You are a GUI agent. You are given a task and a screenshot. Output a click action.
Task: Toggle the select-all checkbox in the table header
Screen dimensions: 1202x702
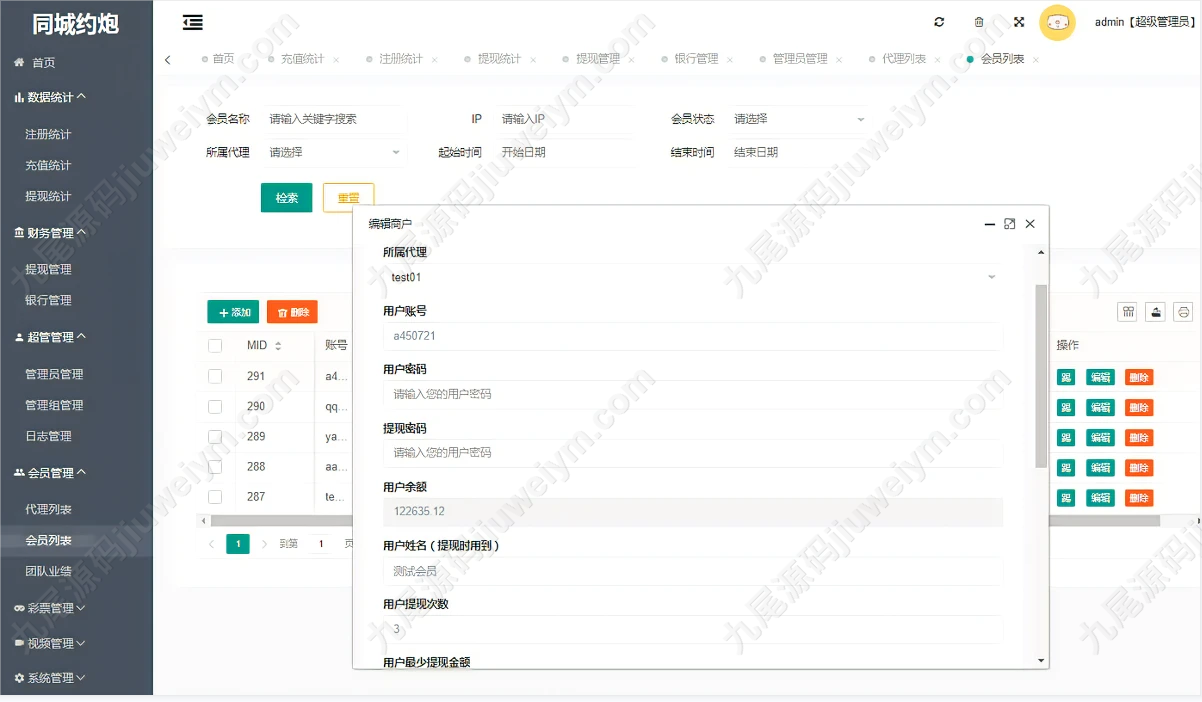[215, 345]
